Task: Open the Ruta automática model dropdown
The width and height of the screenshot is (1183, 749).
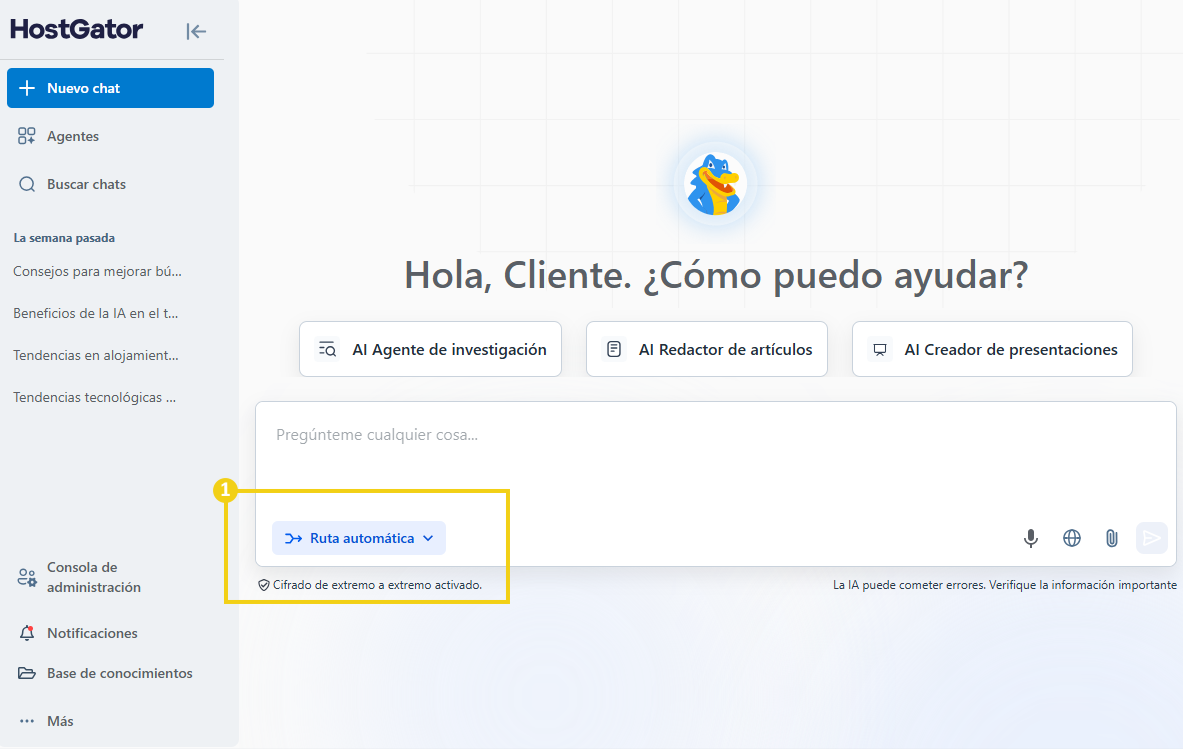Action: pyautogui.click(x=359, y=538)
